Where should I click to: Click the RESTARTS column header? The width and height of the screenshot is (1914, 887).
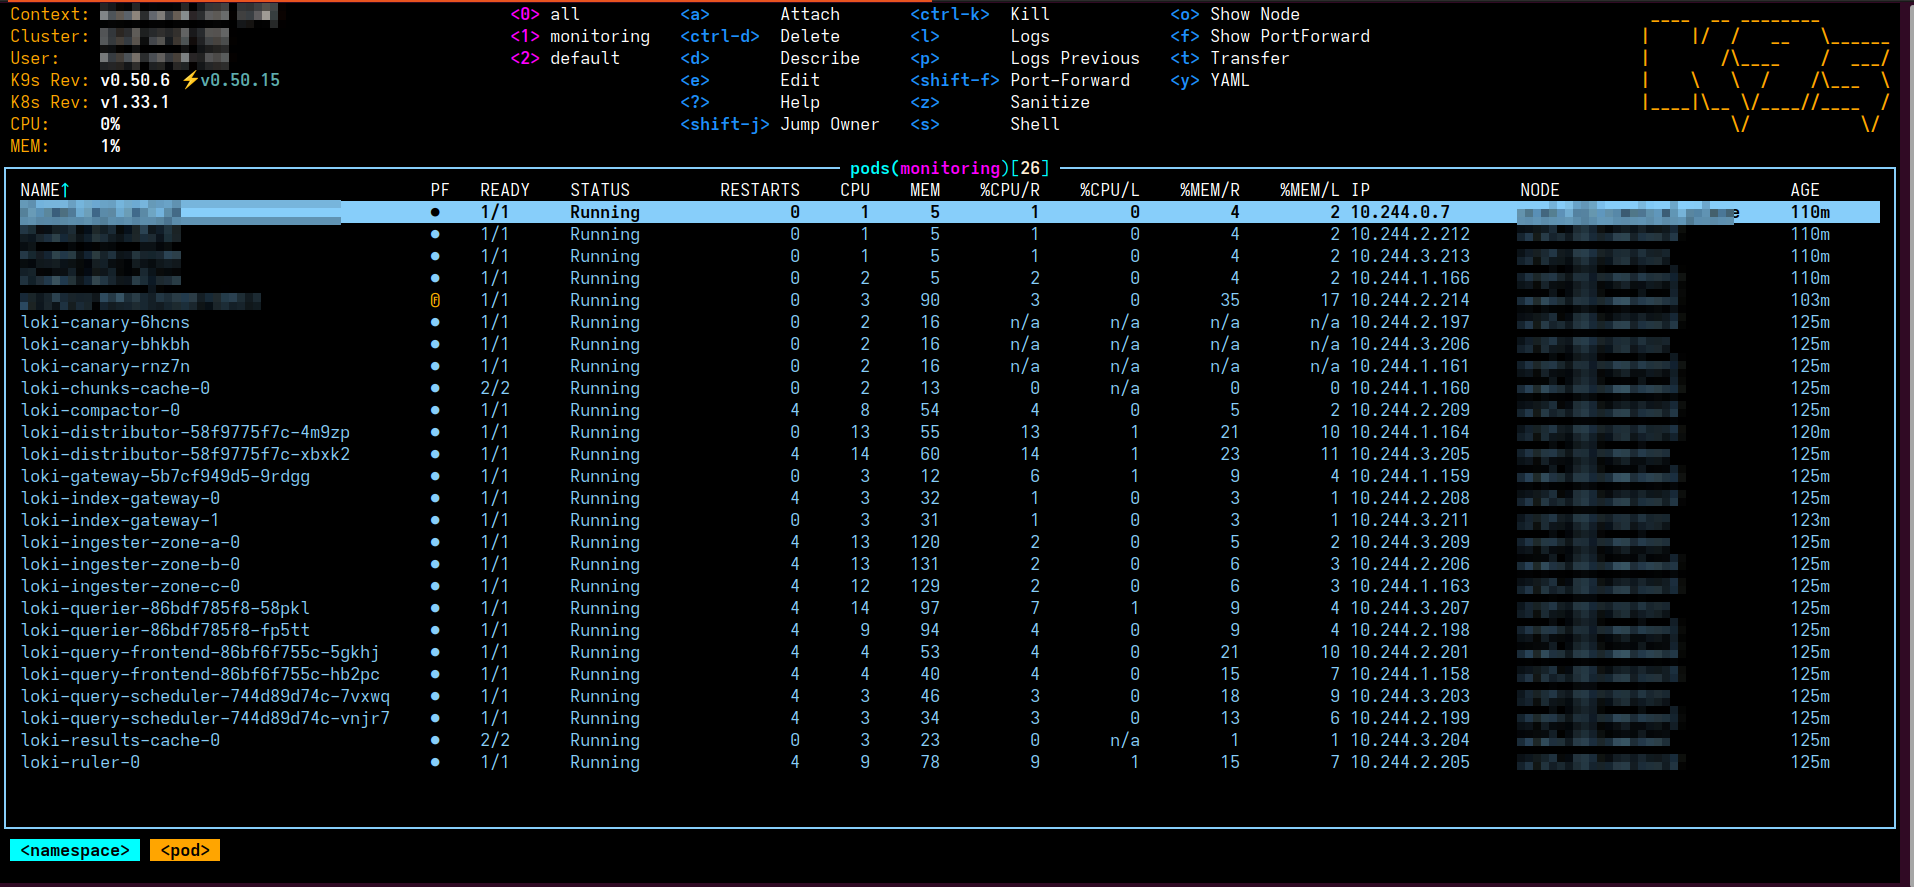click(x=759, y=190)
